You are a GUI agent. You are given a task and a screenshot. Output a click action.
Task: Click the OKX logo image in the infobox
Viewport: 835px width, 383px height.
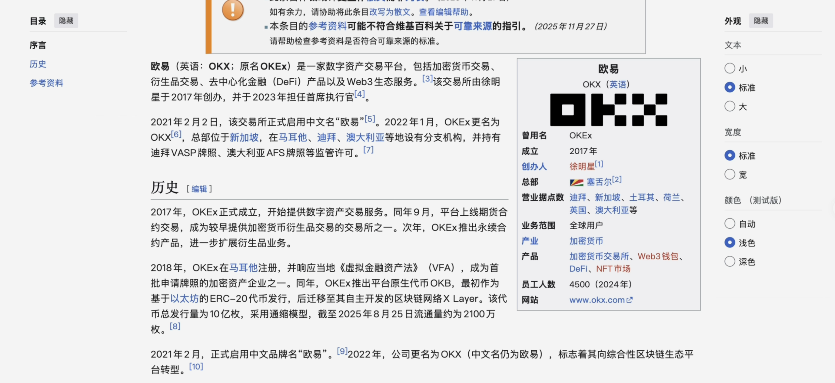coord(608,110)
